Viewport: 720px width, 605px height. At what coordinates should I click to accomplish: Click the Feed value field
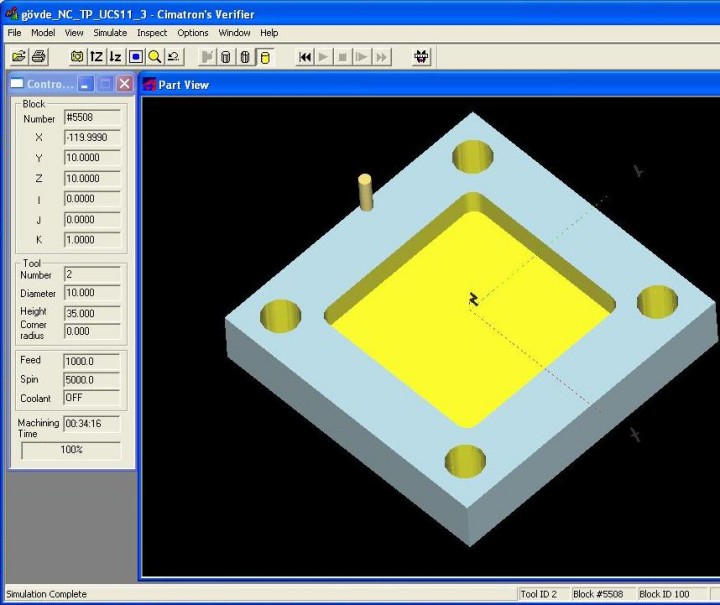coord(91,360)
